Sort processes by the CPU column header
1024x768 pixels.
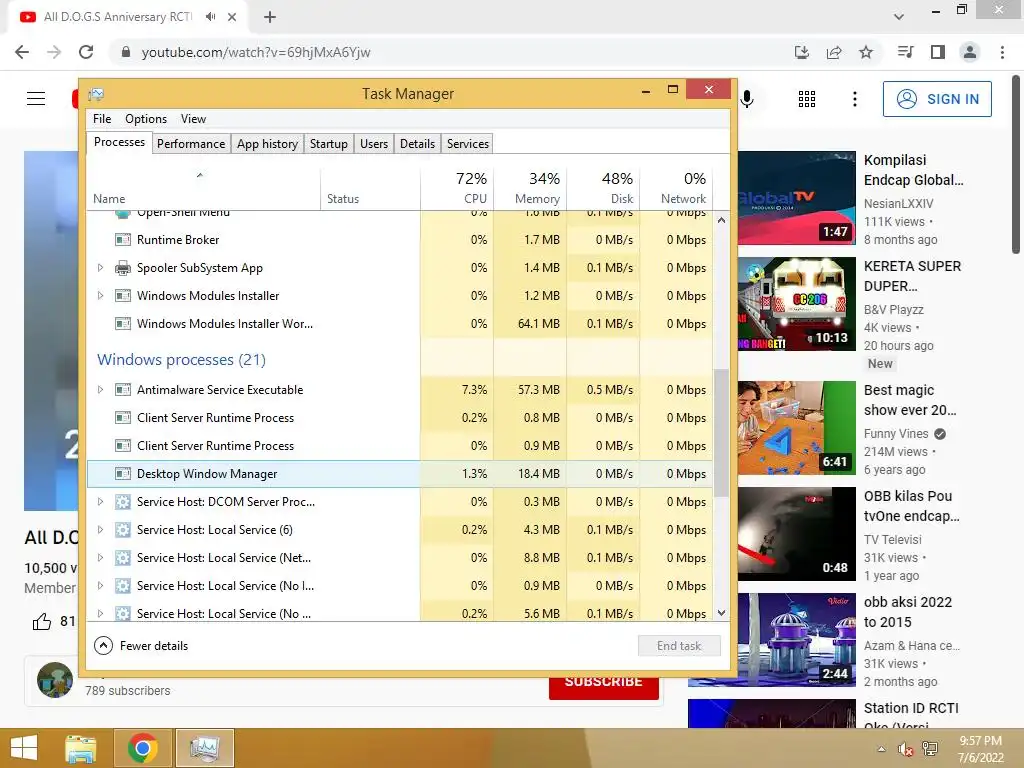pyautogui.click(x=457, y=188)
